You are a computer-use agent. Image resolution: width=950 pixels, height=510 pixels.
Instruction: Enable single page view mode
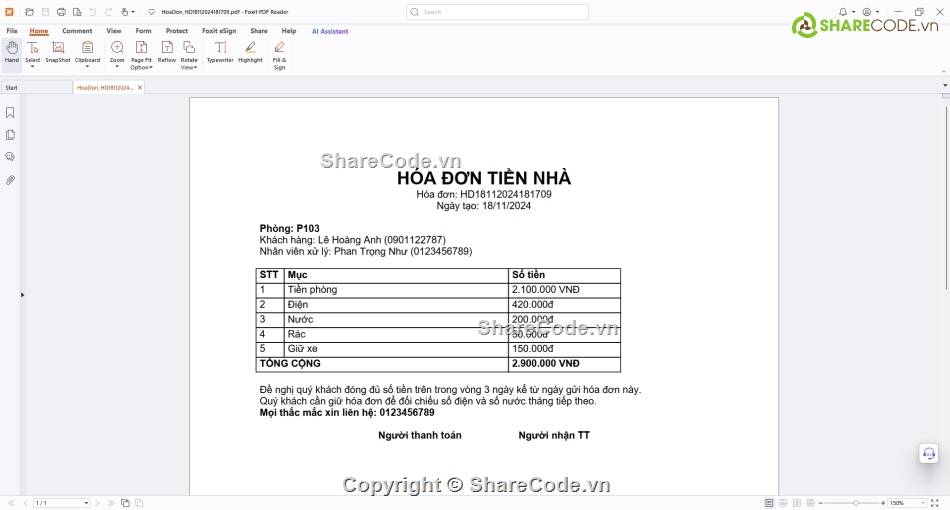[769, 503]
